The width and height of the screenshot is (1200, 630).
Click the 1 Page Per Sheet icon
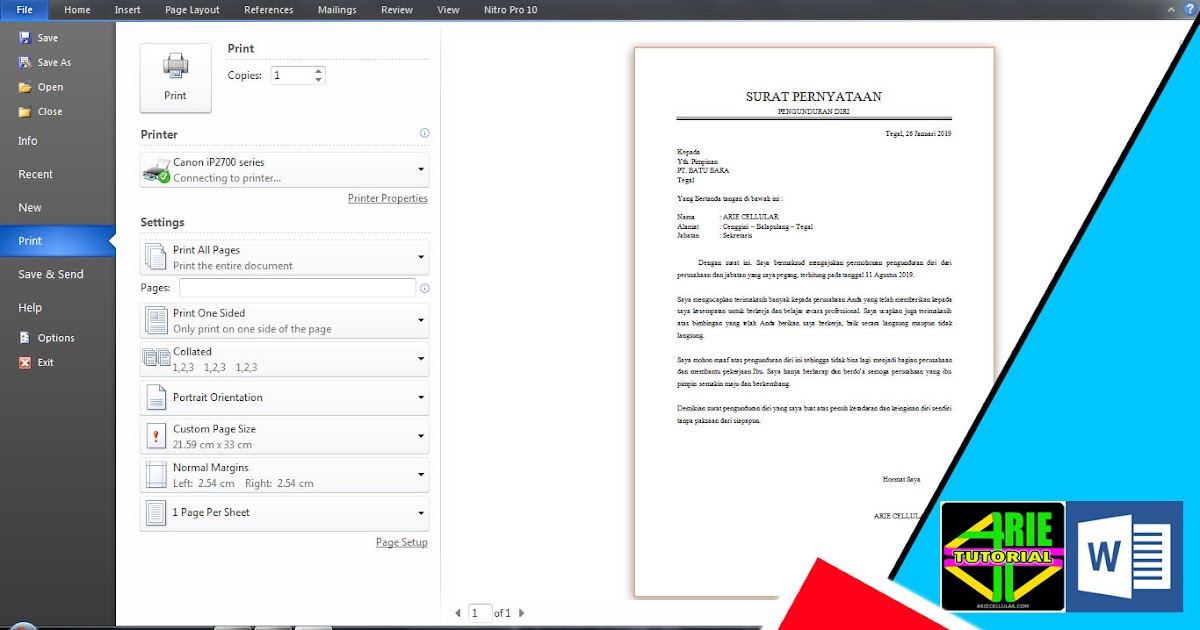coord(156,513)
